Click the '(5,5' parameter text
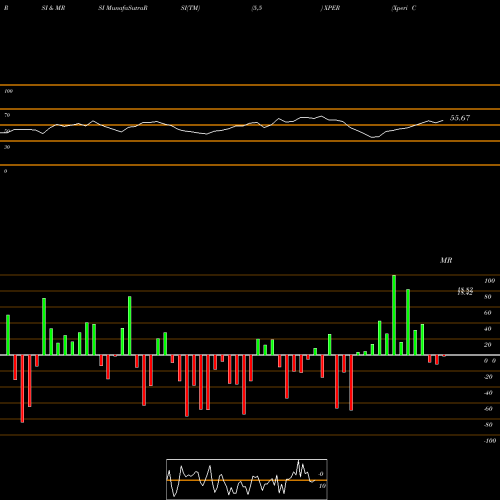Viewport: 500px width, 500px height. click(x=257, y=8)
